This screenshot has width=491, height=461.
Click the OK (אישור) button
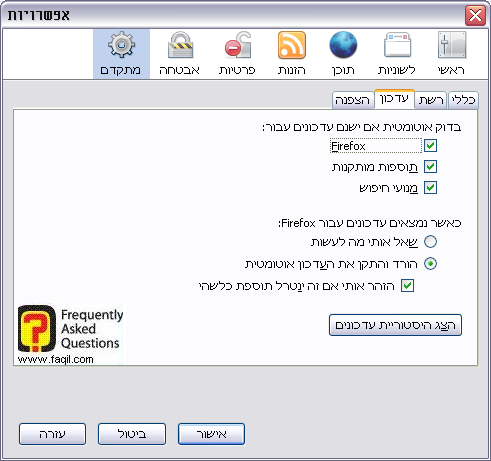pos(212,434)
